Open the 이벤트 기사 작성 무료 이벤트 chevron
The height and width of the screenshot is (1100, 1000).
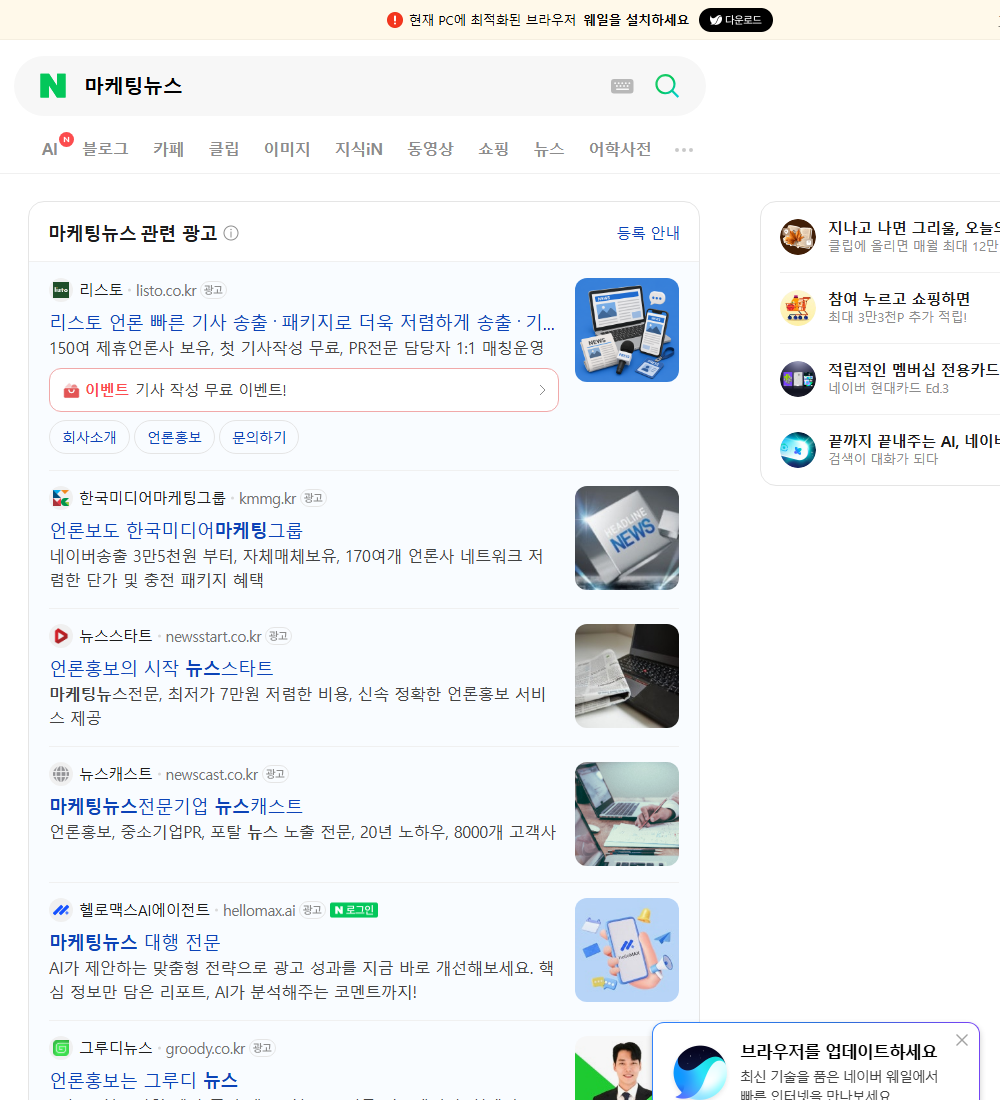(x=542, y=390)
